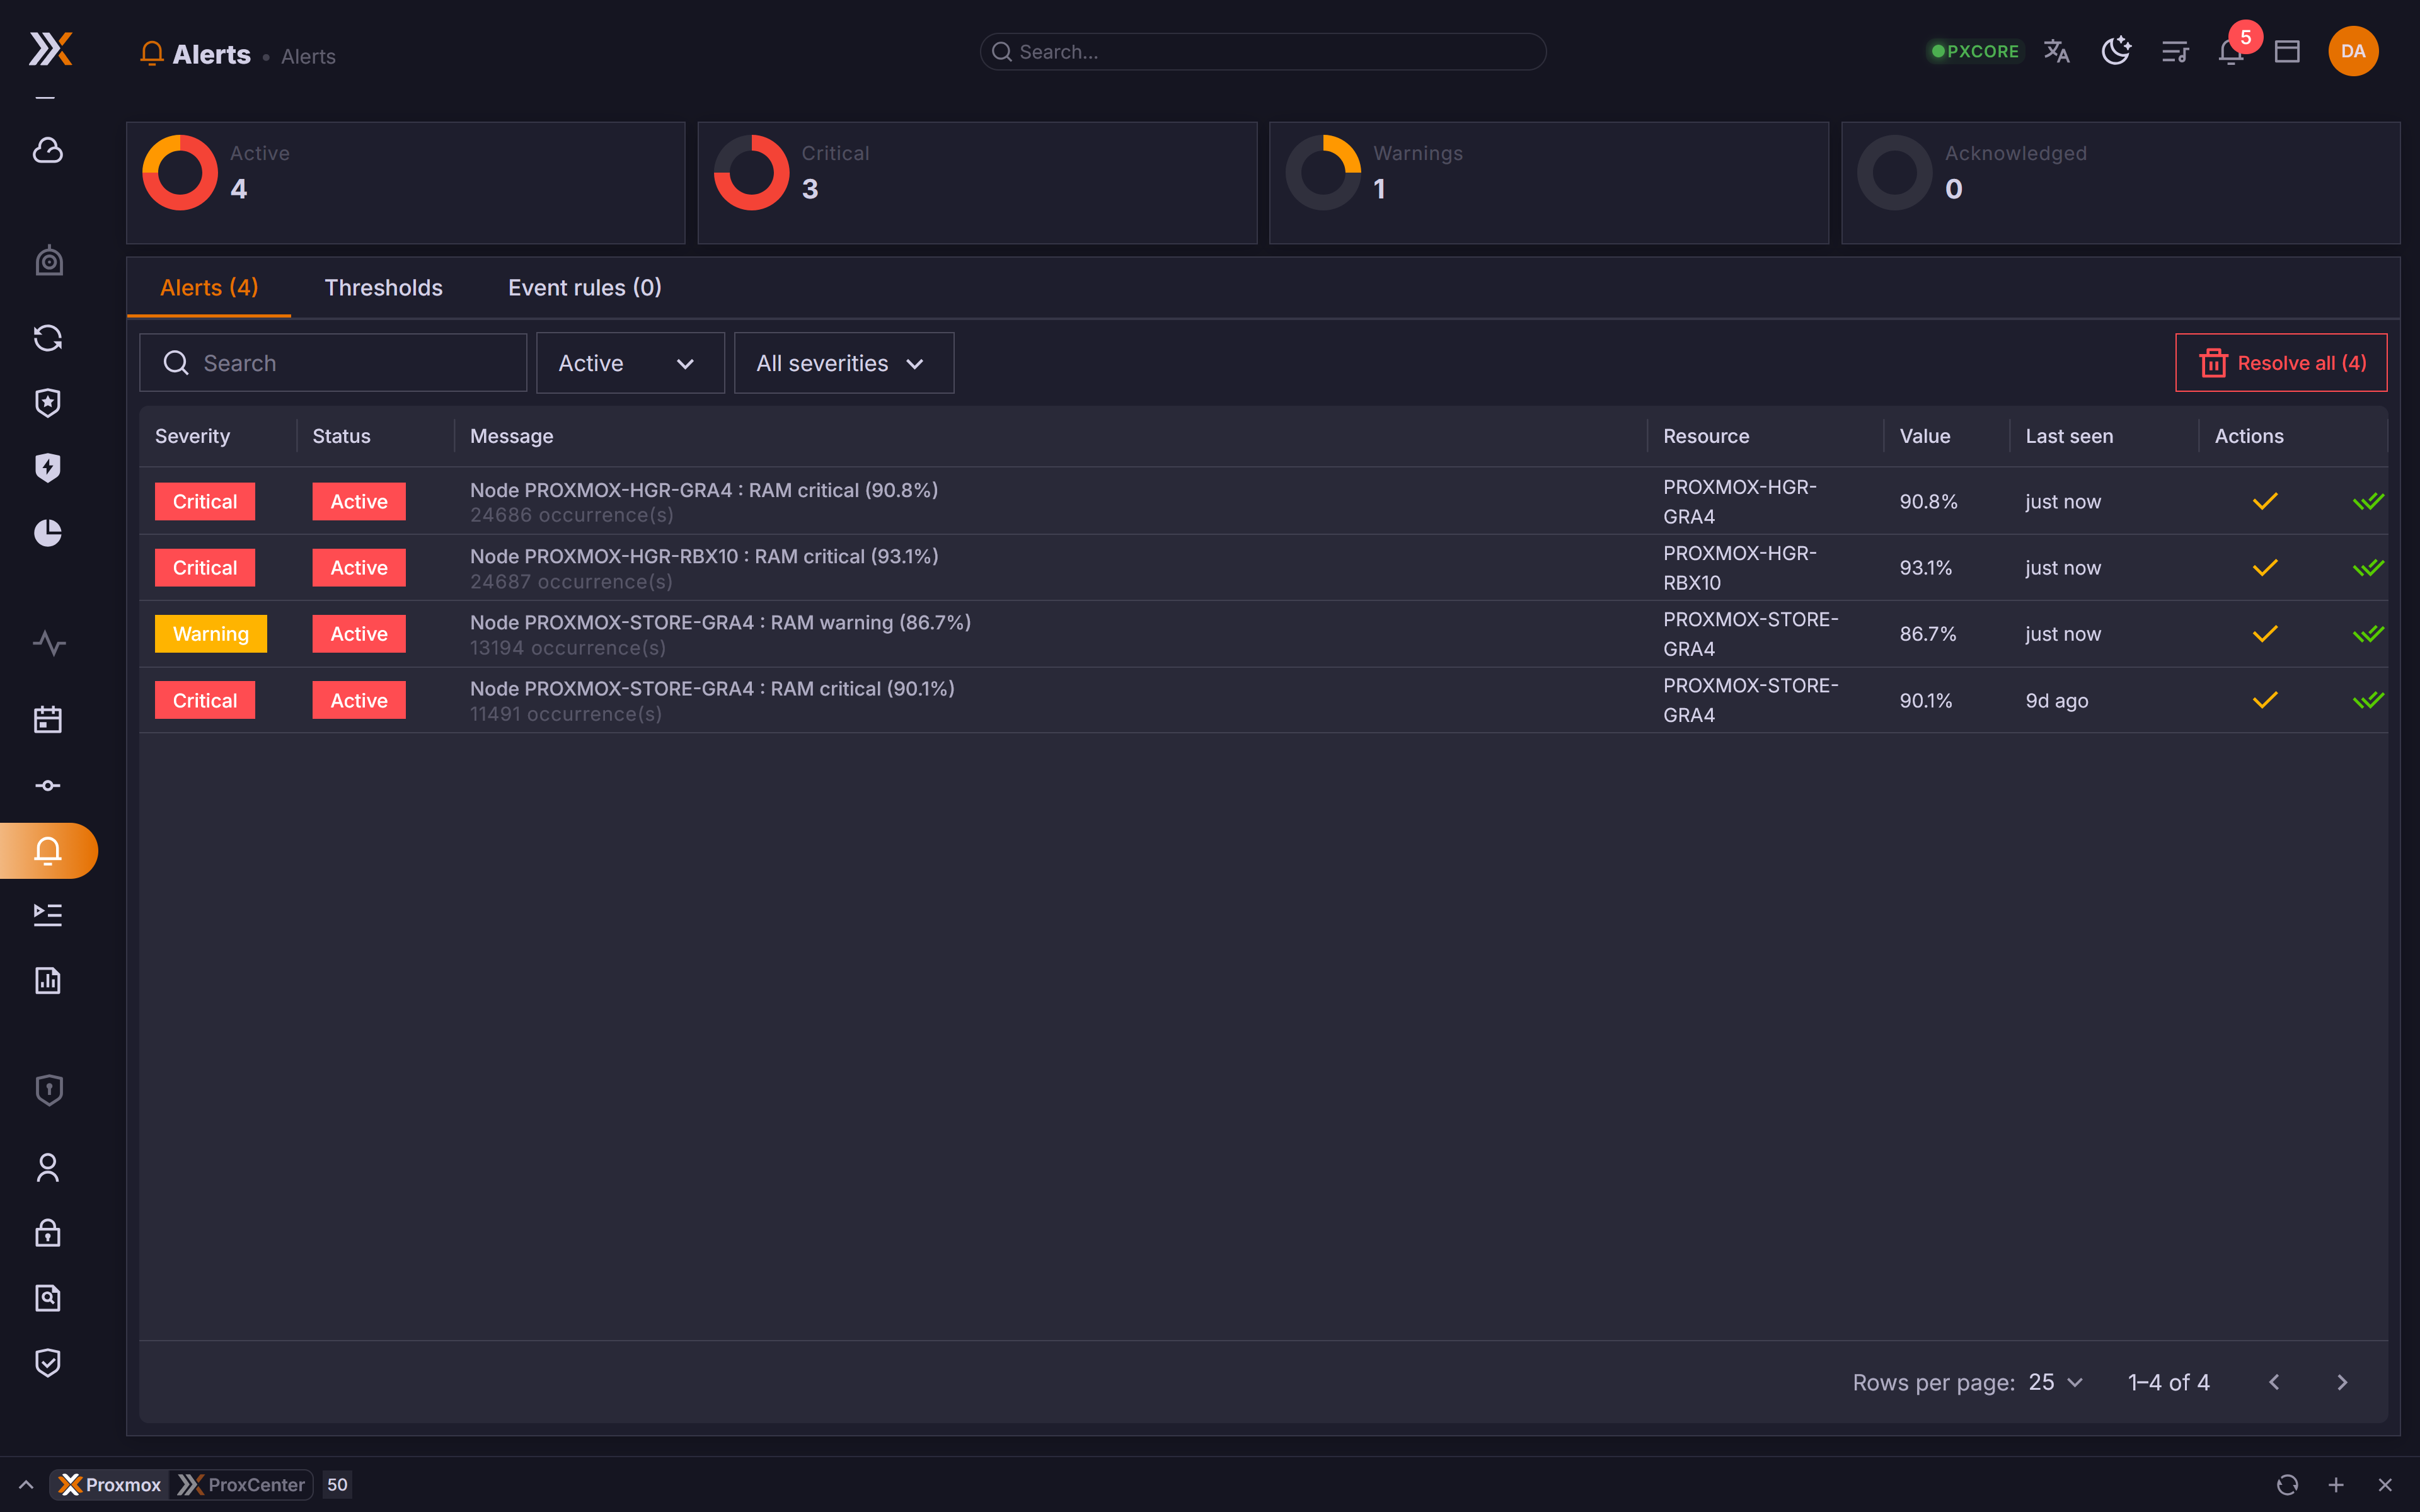Open the All severities filter dropdown
Viewport: 2420px width, 1512px height.
pyautogui.click(x=843, y=363)
